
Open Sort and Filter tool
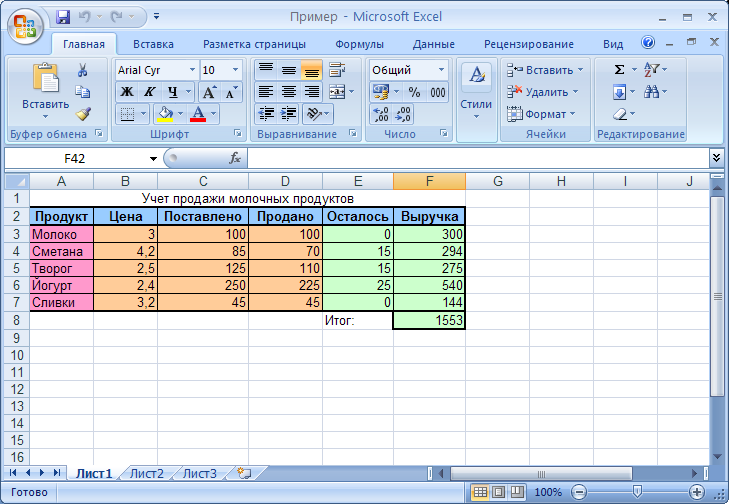coord(652,70)
